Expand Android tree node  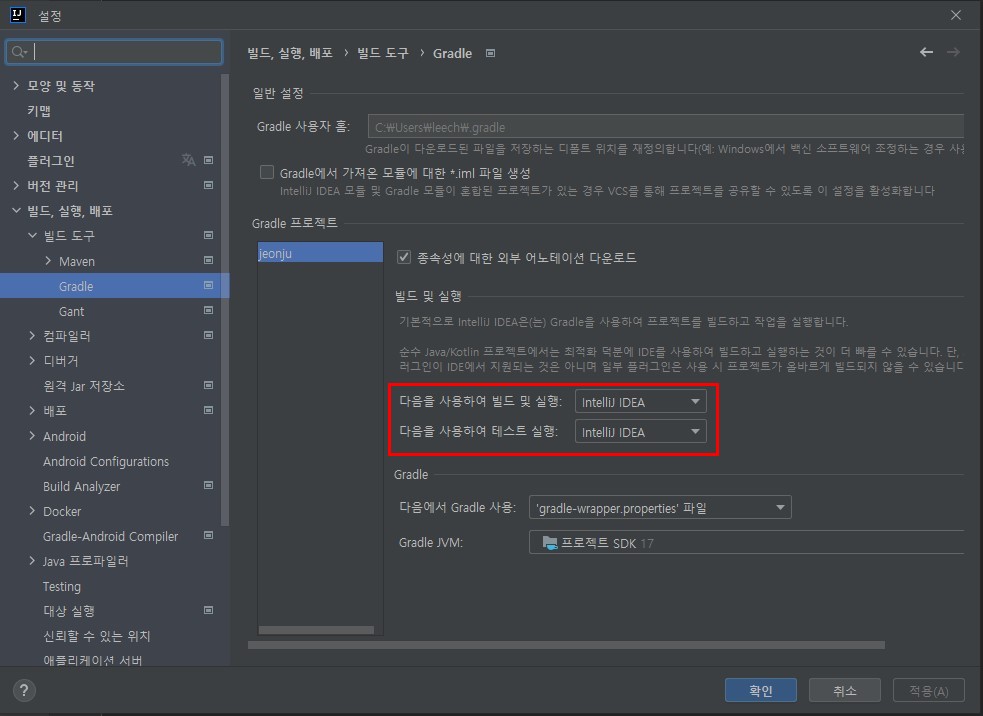click(x=33, y=436)
